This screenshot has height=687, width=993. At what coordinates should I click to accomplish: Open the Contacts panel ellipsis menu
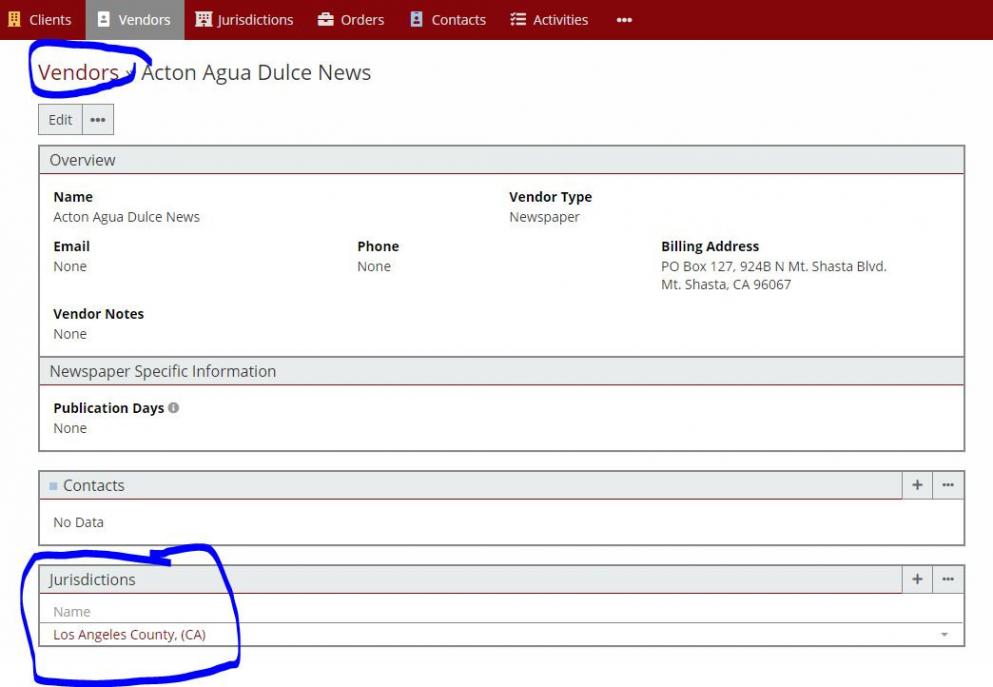pos(948,485)
